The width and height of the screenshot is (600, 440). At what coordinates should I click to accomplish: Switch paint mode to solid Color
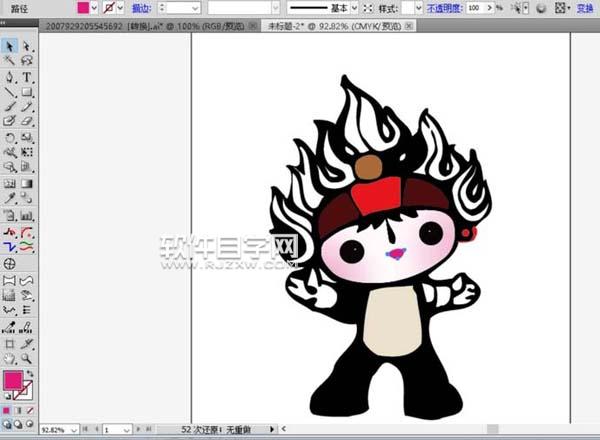tap(7, 410)
